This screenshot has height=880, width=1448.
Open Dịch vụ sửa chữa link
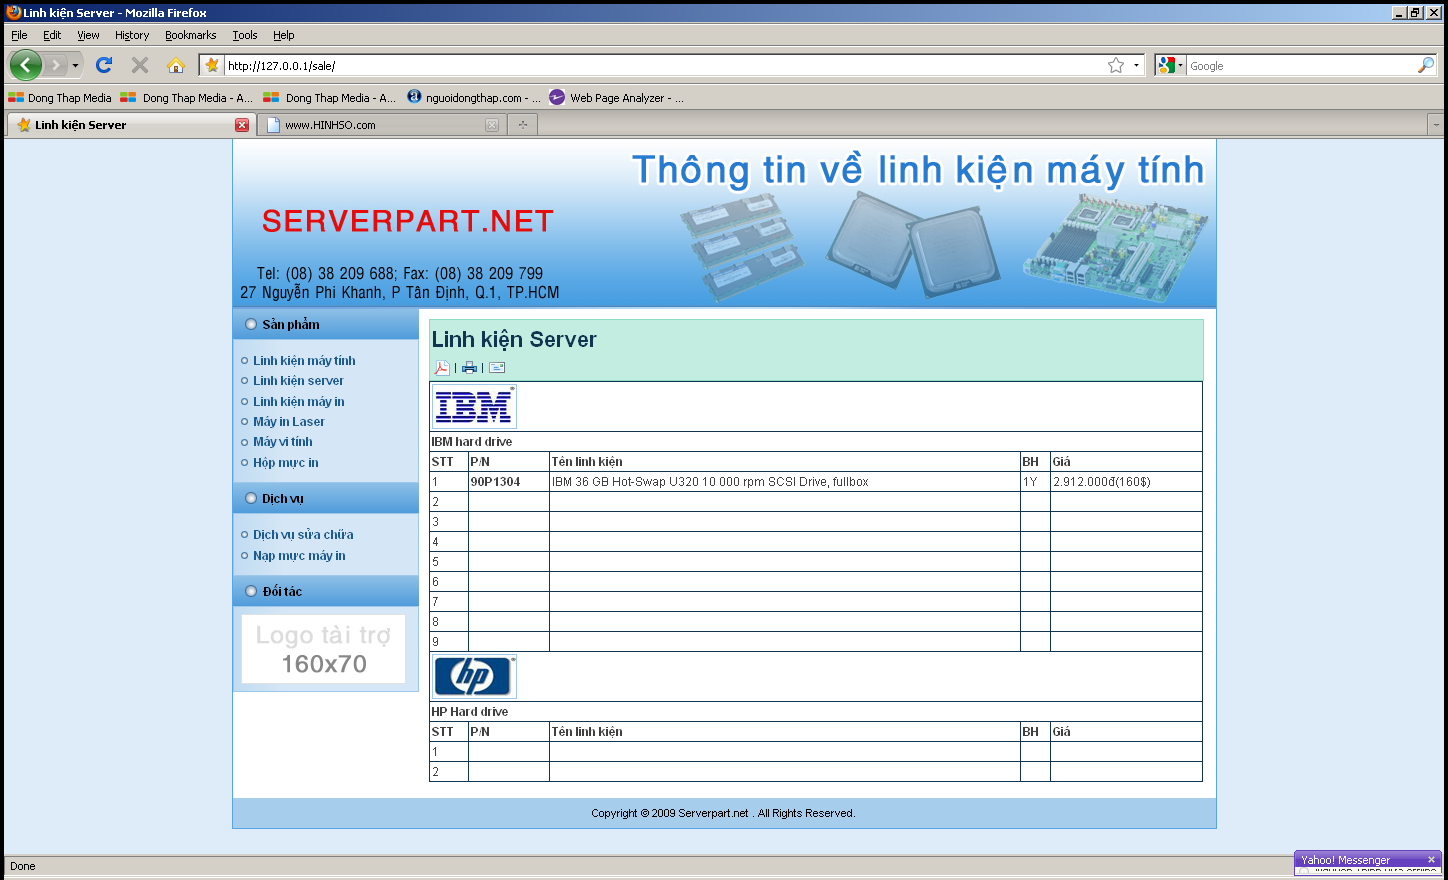click(303, 535)
